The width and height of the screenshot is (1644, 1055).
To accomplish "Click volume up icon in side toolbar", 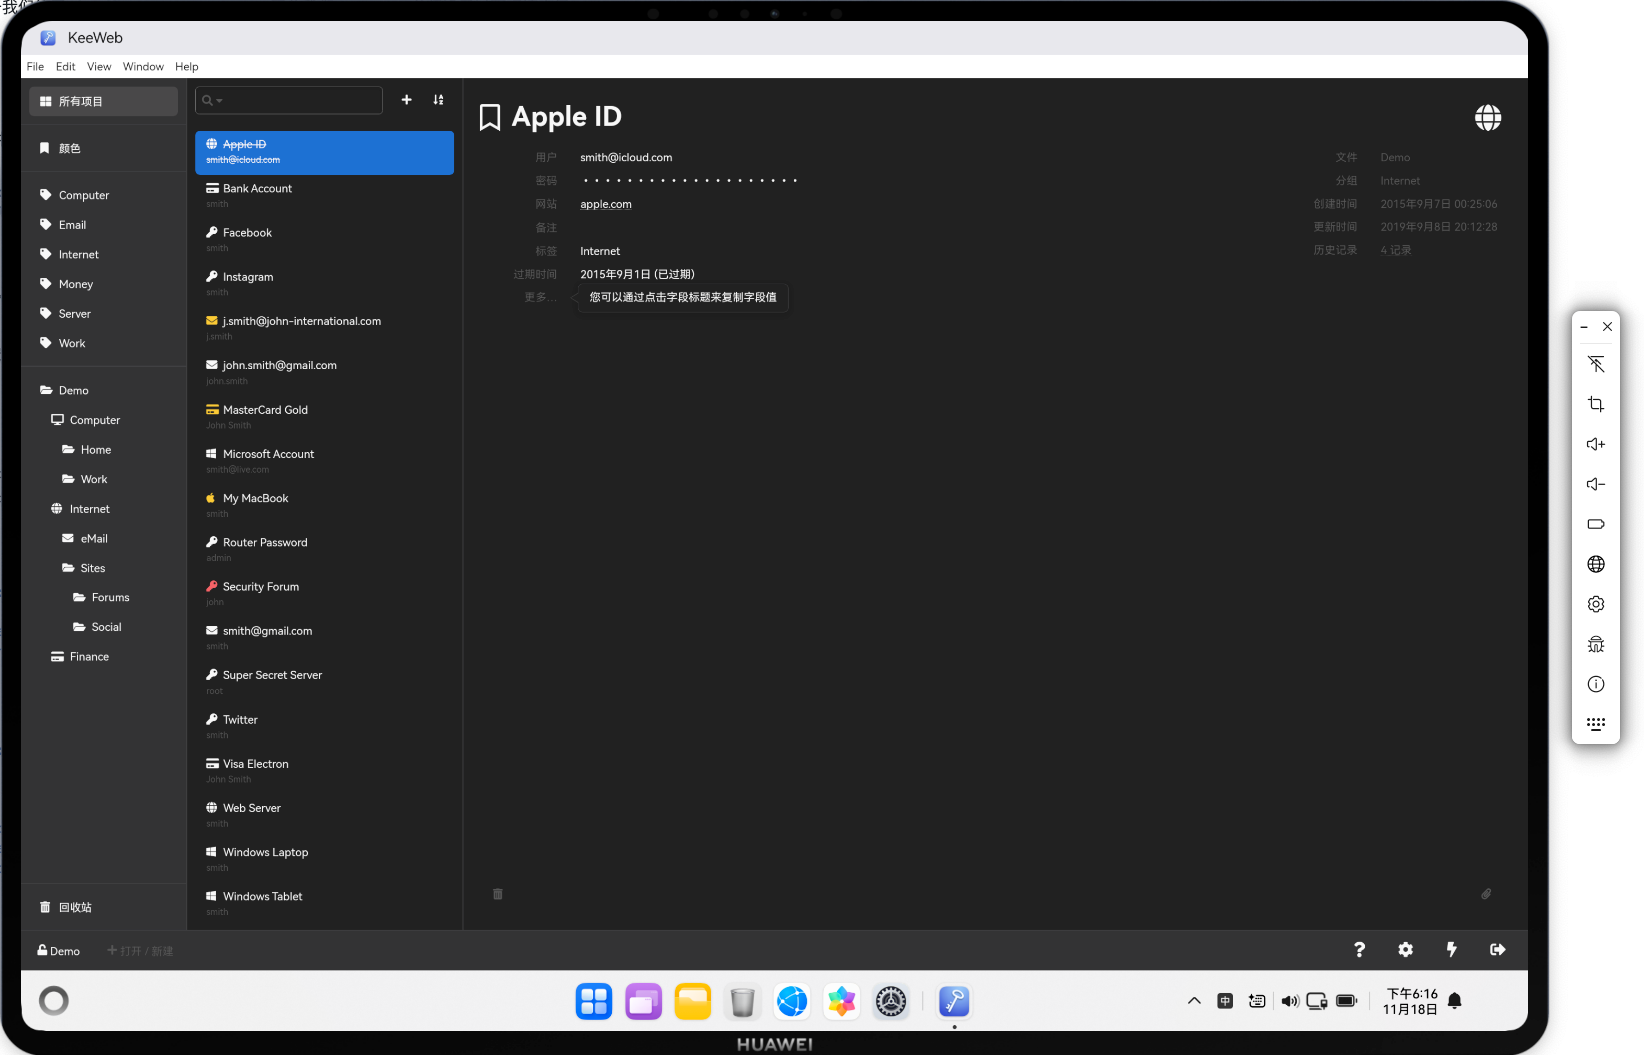I will [x=1596, y=444].
